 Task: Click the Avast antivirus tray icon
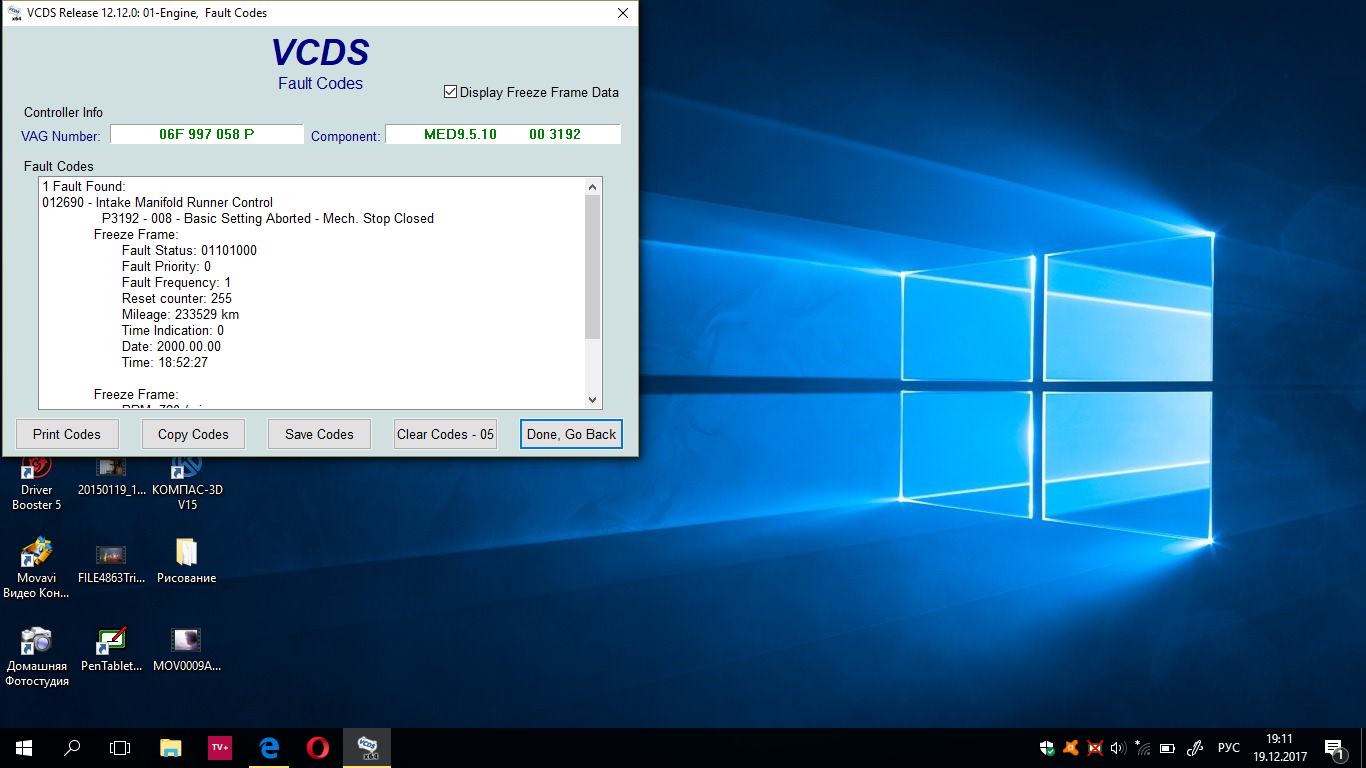[1071, 747]
